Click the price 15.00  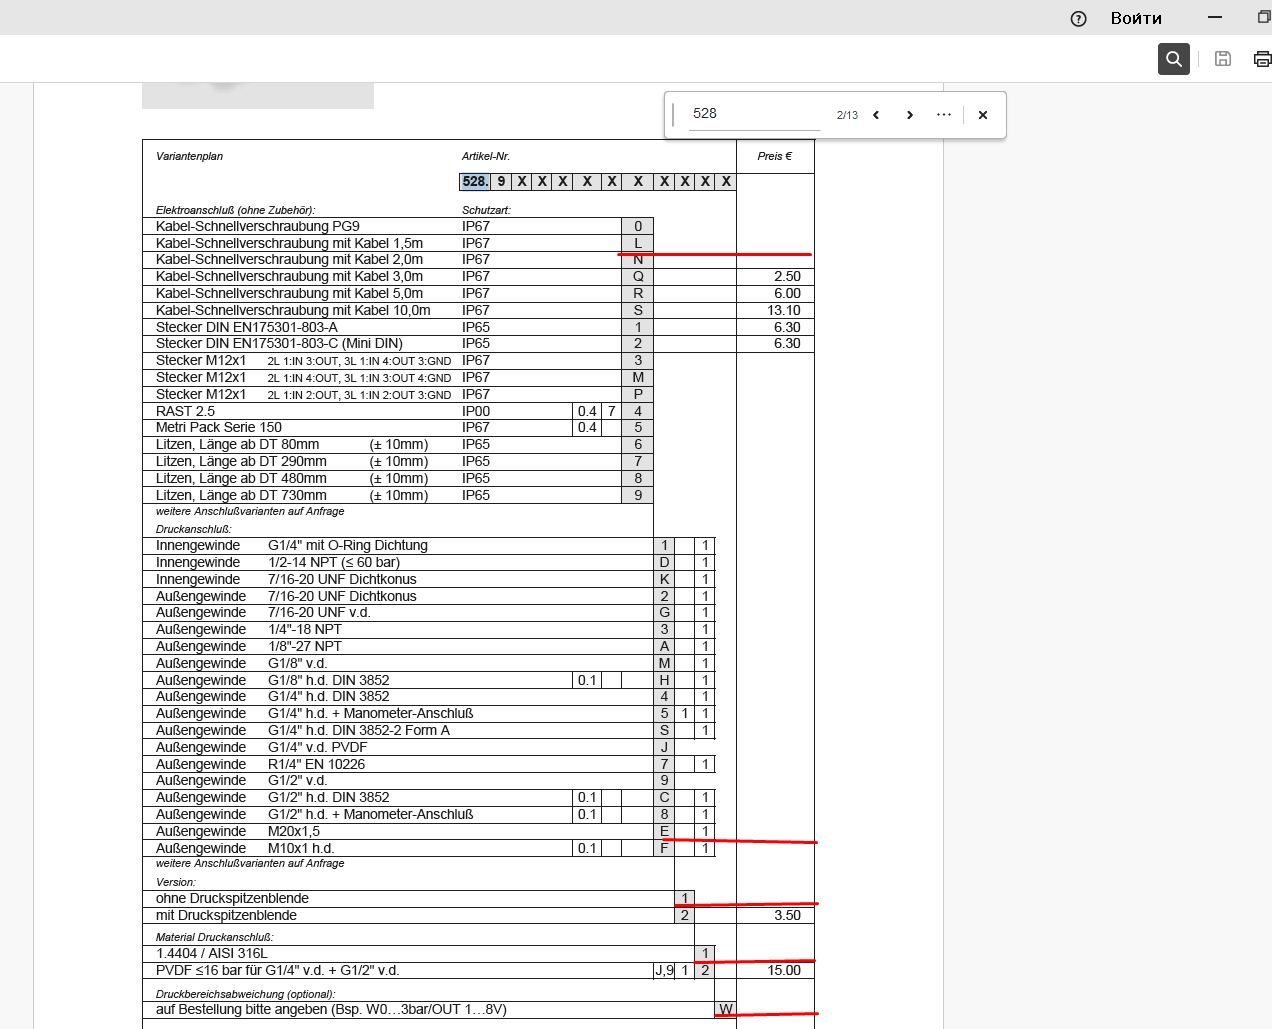(784, 970)
